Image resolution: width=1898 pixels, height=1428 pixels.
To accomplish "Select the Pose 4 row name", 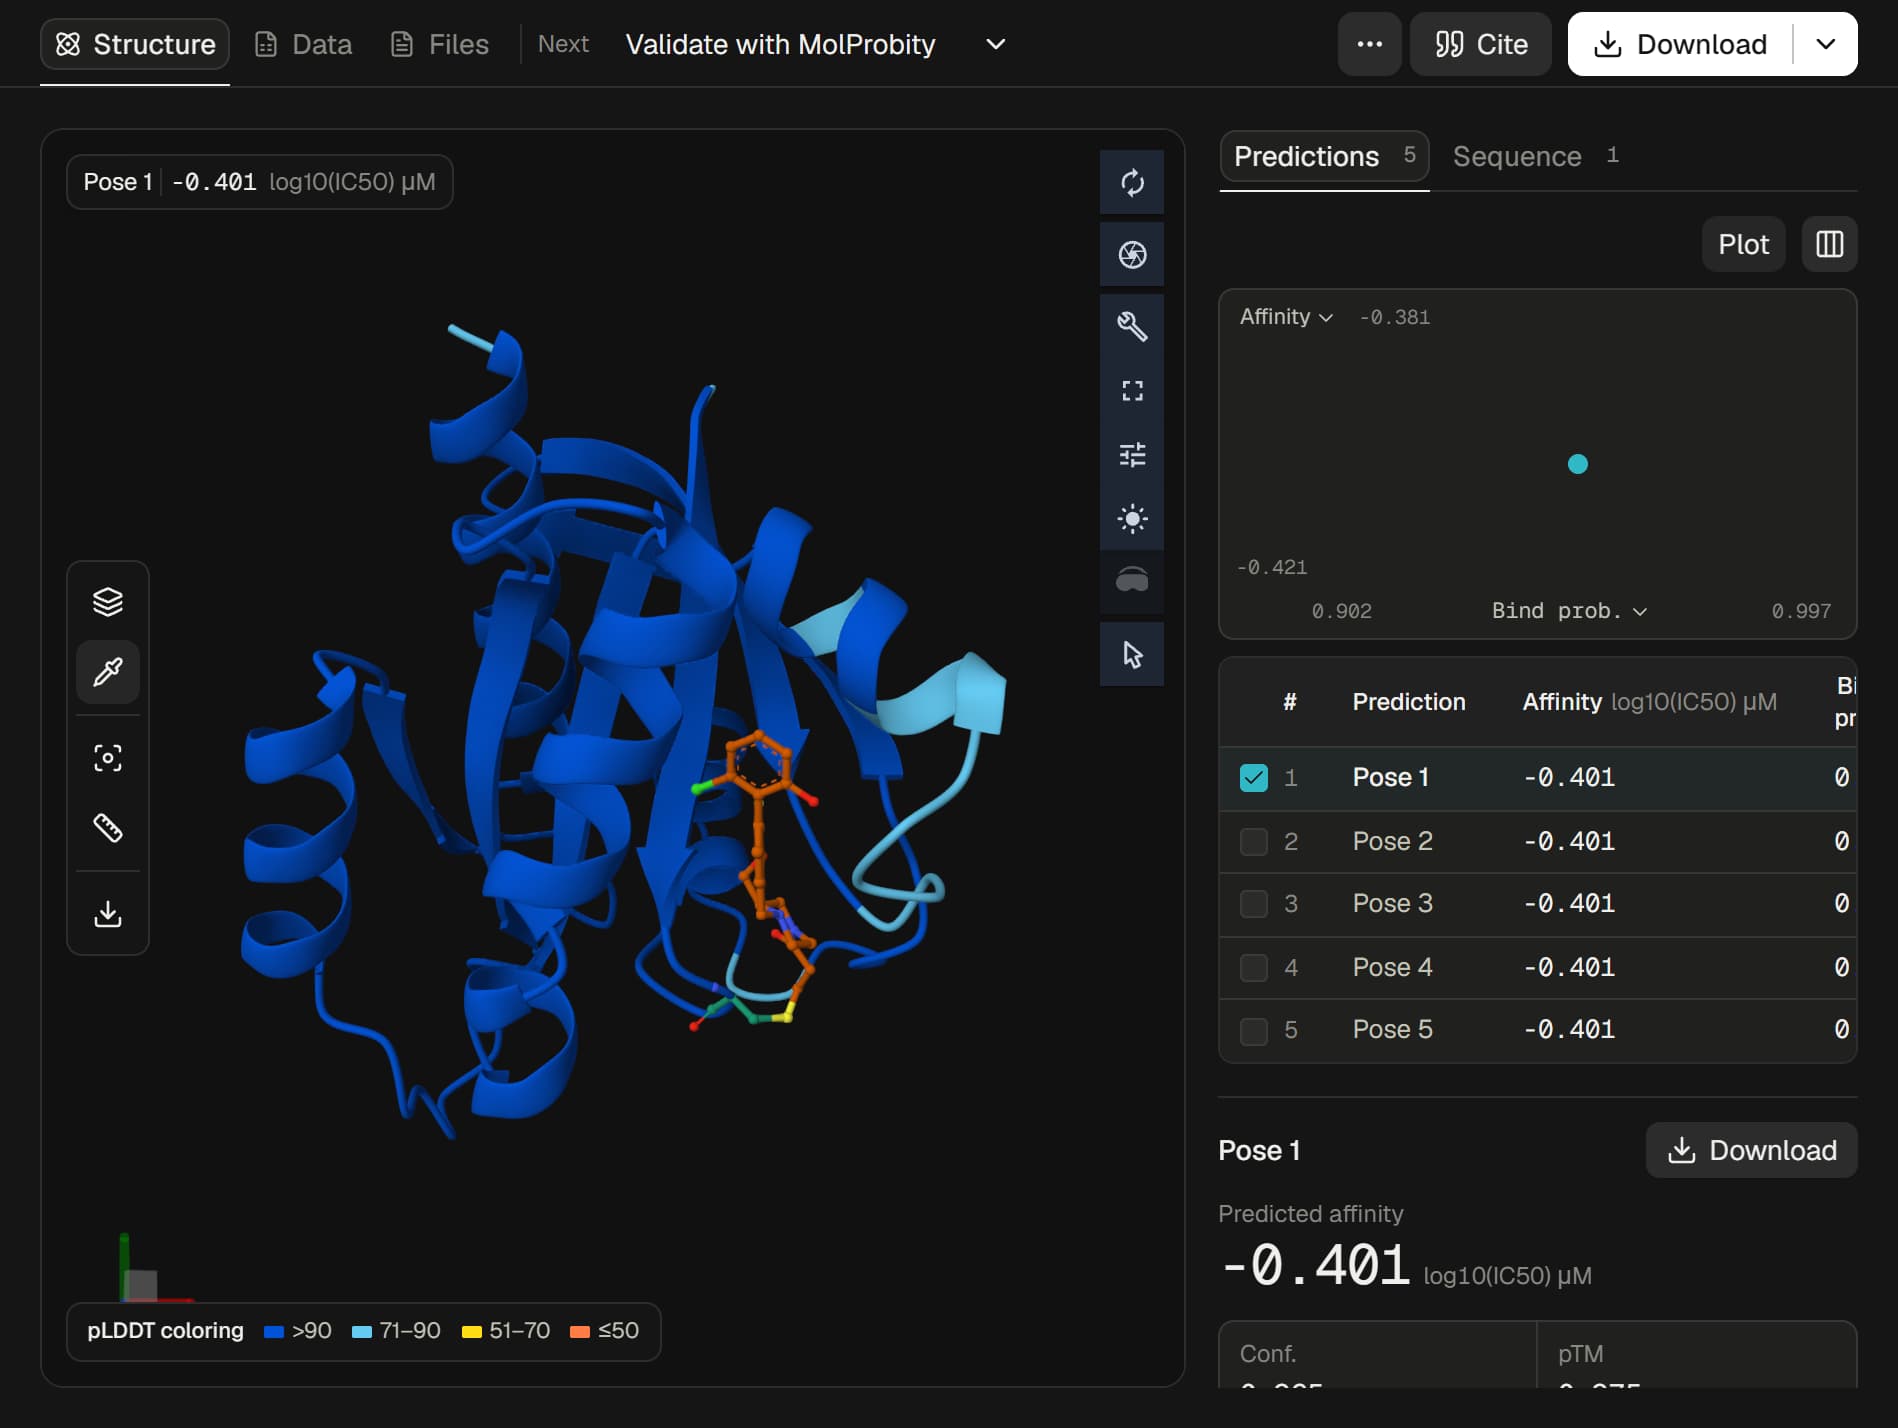I will click(x=1392, y=967).
